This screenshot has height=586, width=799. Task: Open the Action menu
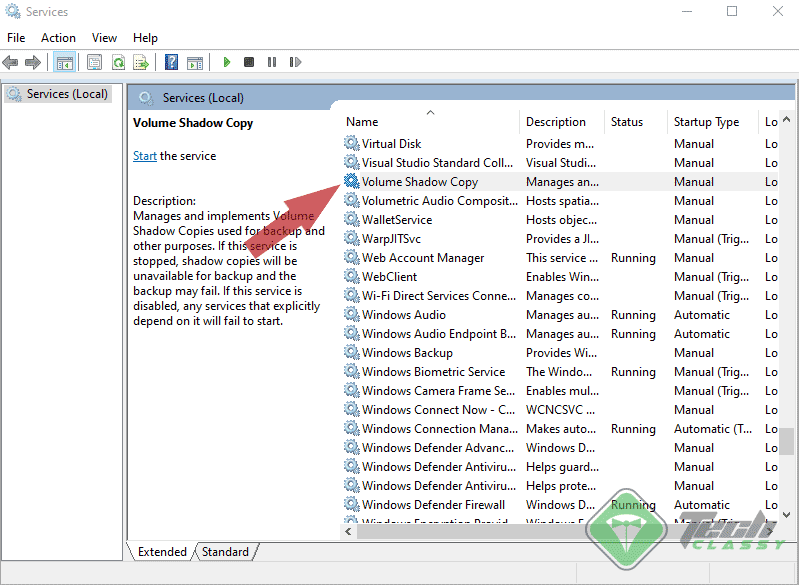click(58, 38)
